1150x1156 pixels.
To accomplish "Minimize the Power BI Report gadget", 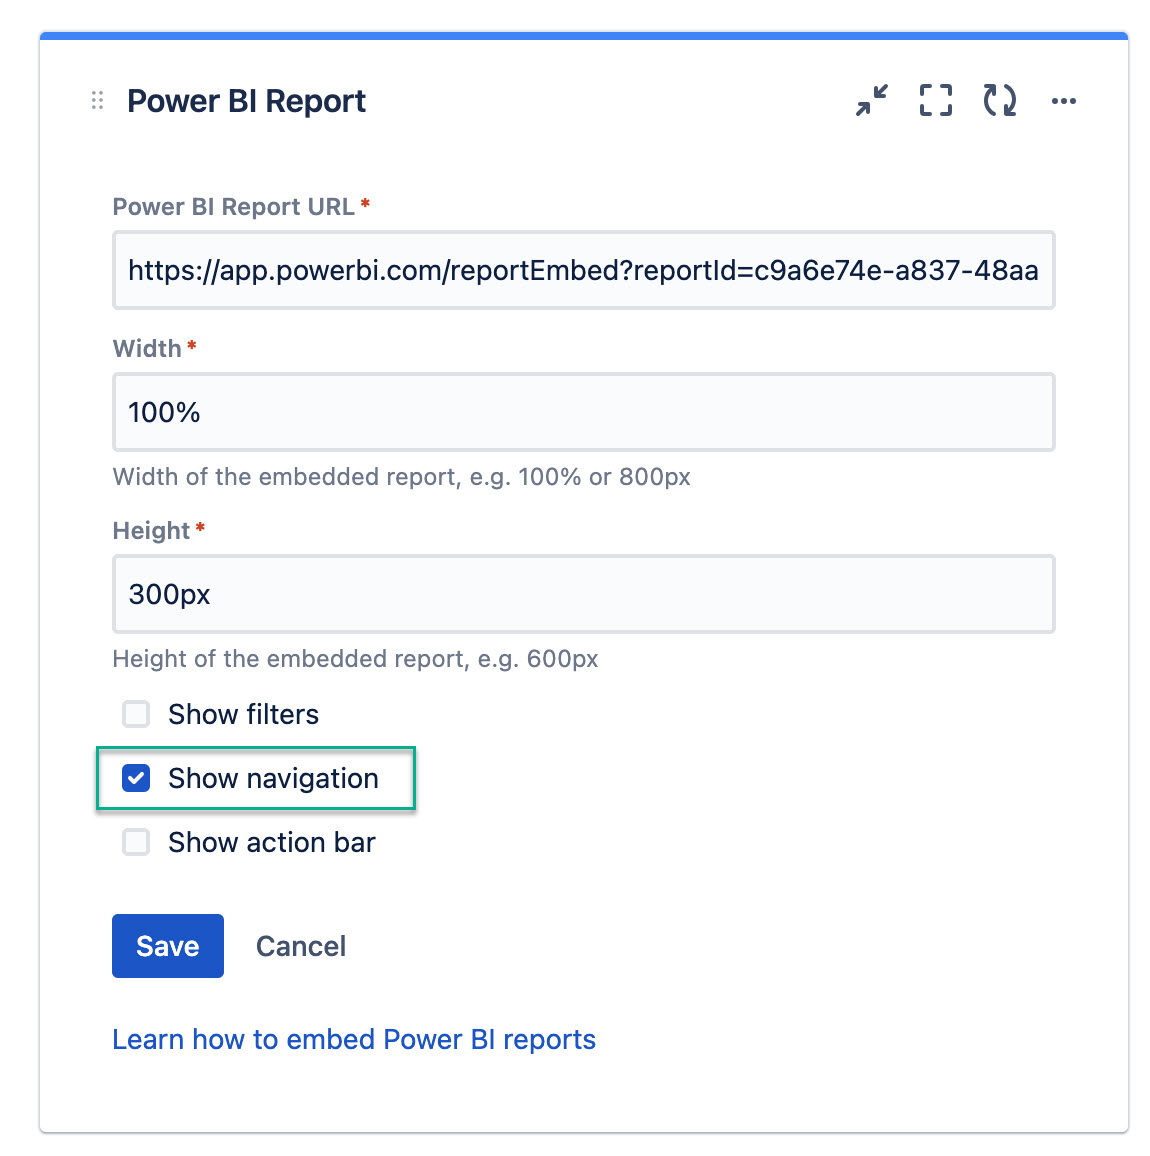I will 872,100.
